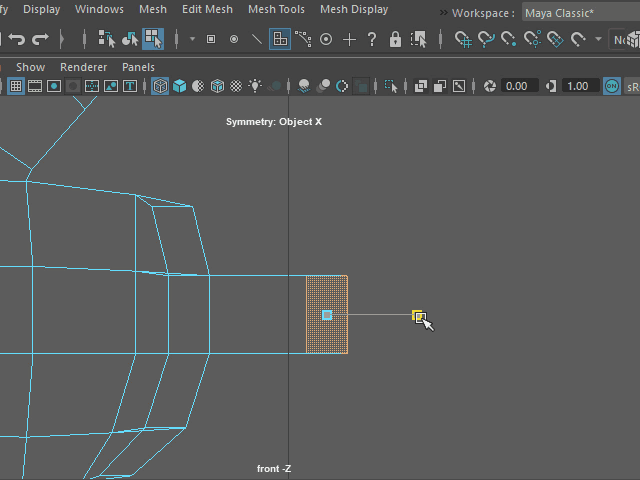Screen dimensions: 640x480
Task: Open the Show viewport menu
Action: click(x=30, y=67)
